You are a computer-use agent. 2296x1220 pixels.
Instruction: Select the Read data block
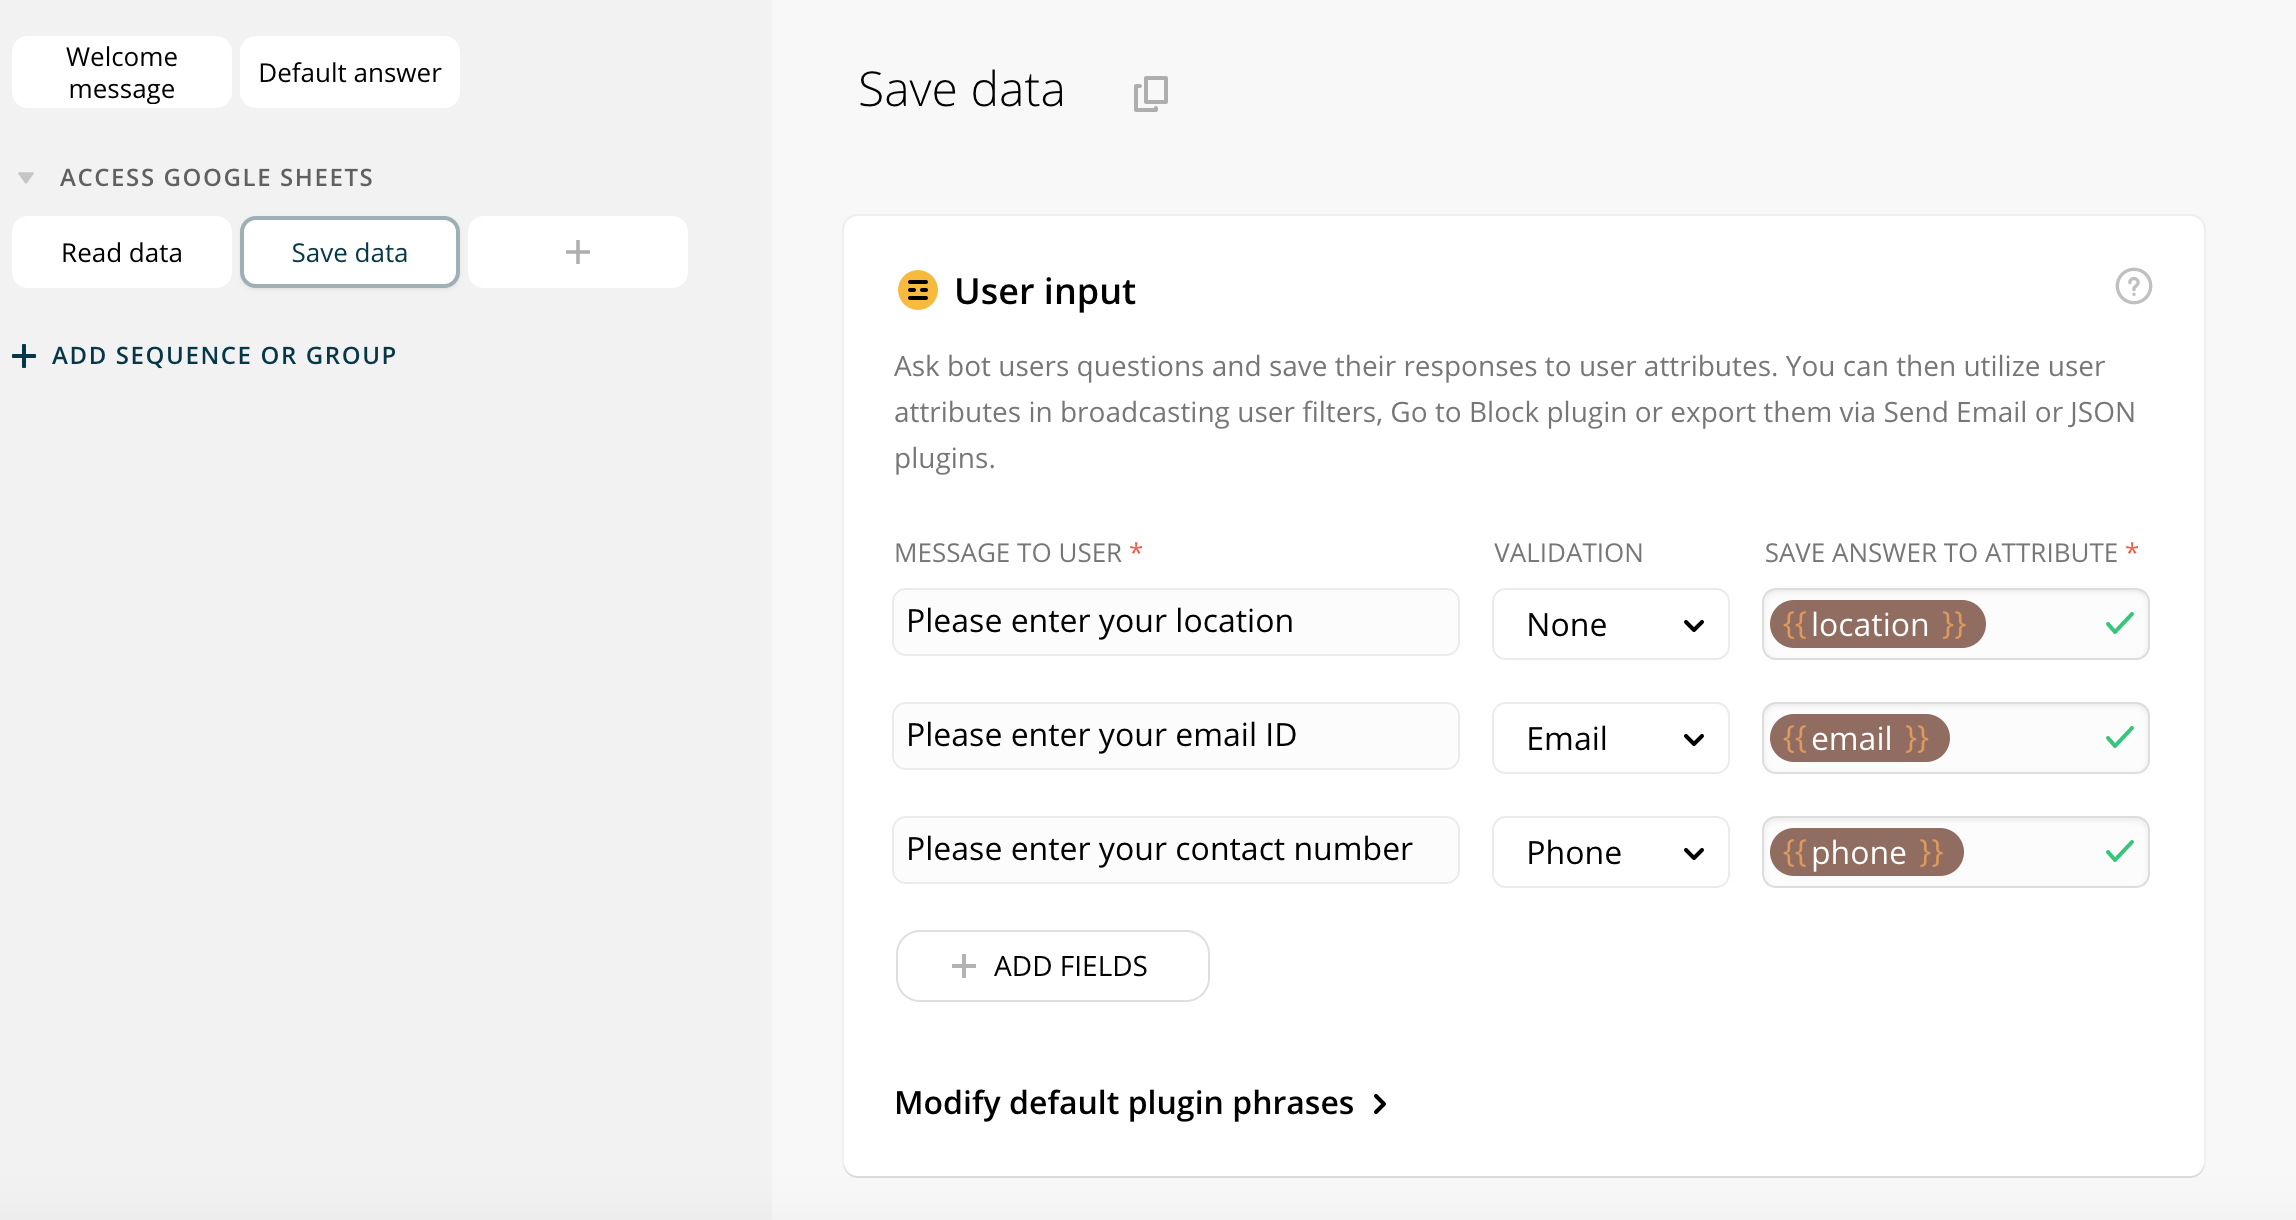pyautogui.click(x=122, y=253)
